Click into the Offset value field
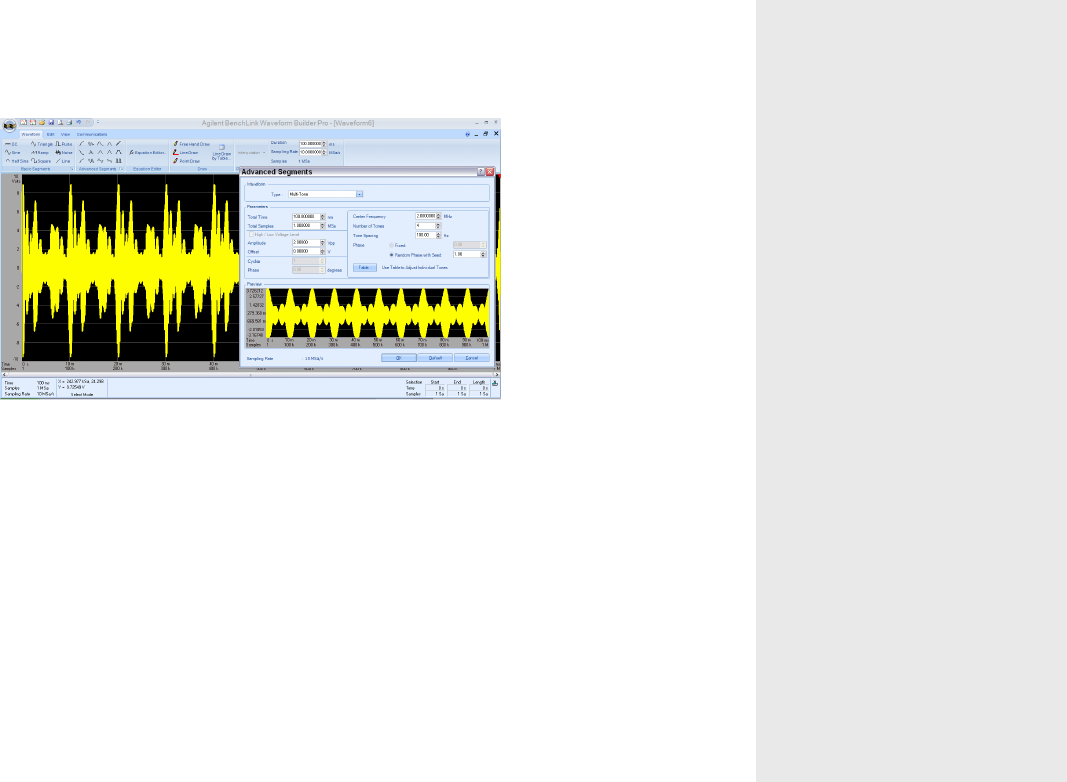The height and width of the screenshot is (782, 1067). pyautogui.click(x=306, y=251)
